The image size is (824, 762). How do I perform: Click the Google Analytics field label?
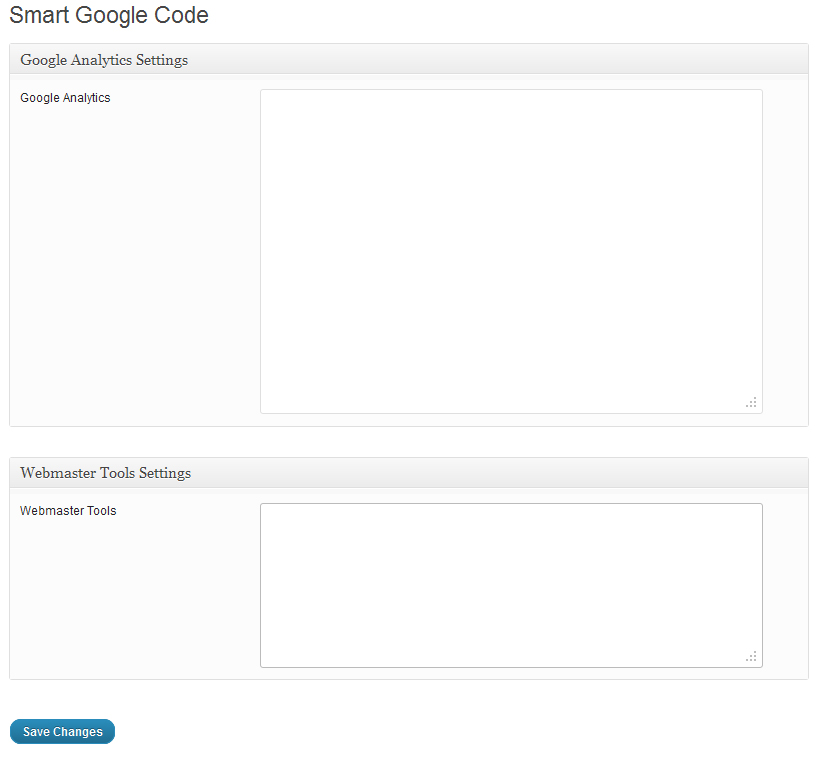click(x=65, y=98)
